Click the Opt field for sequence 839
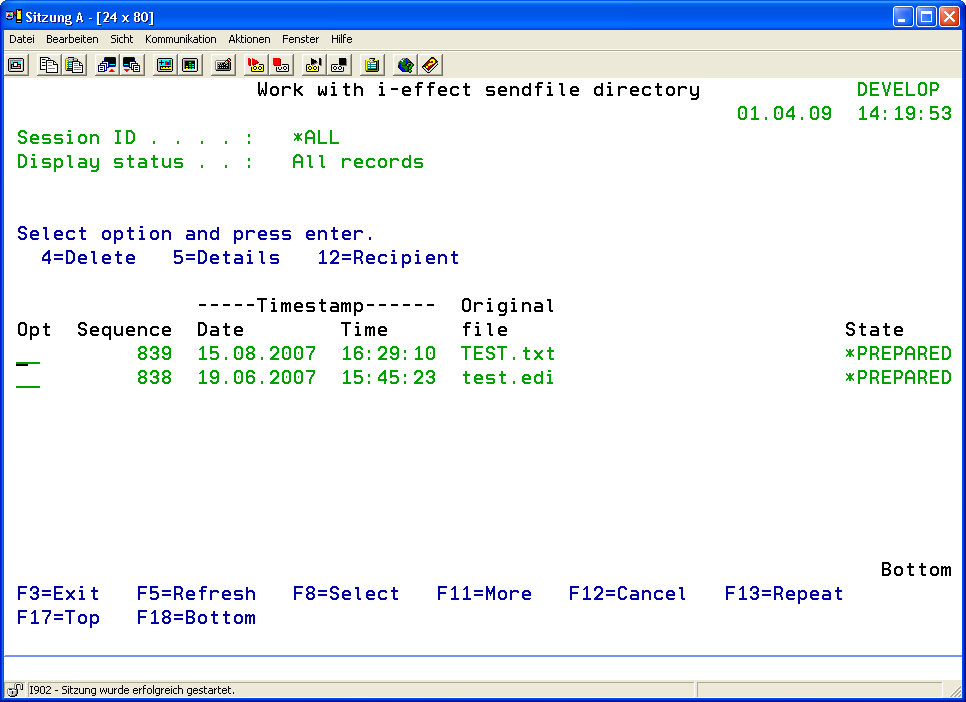 (x=28, y=355)
